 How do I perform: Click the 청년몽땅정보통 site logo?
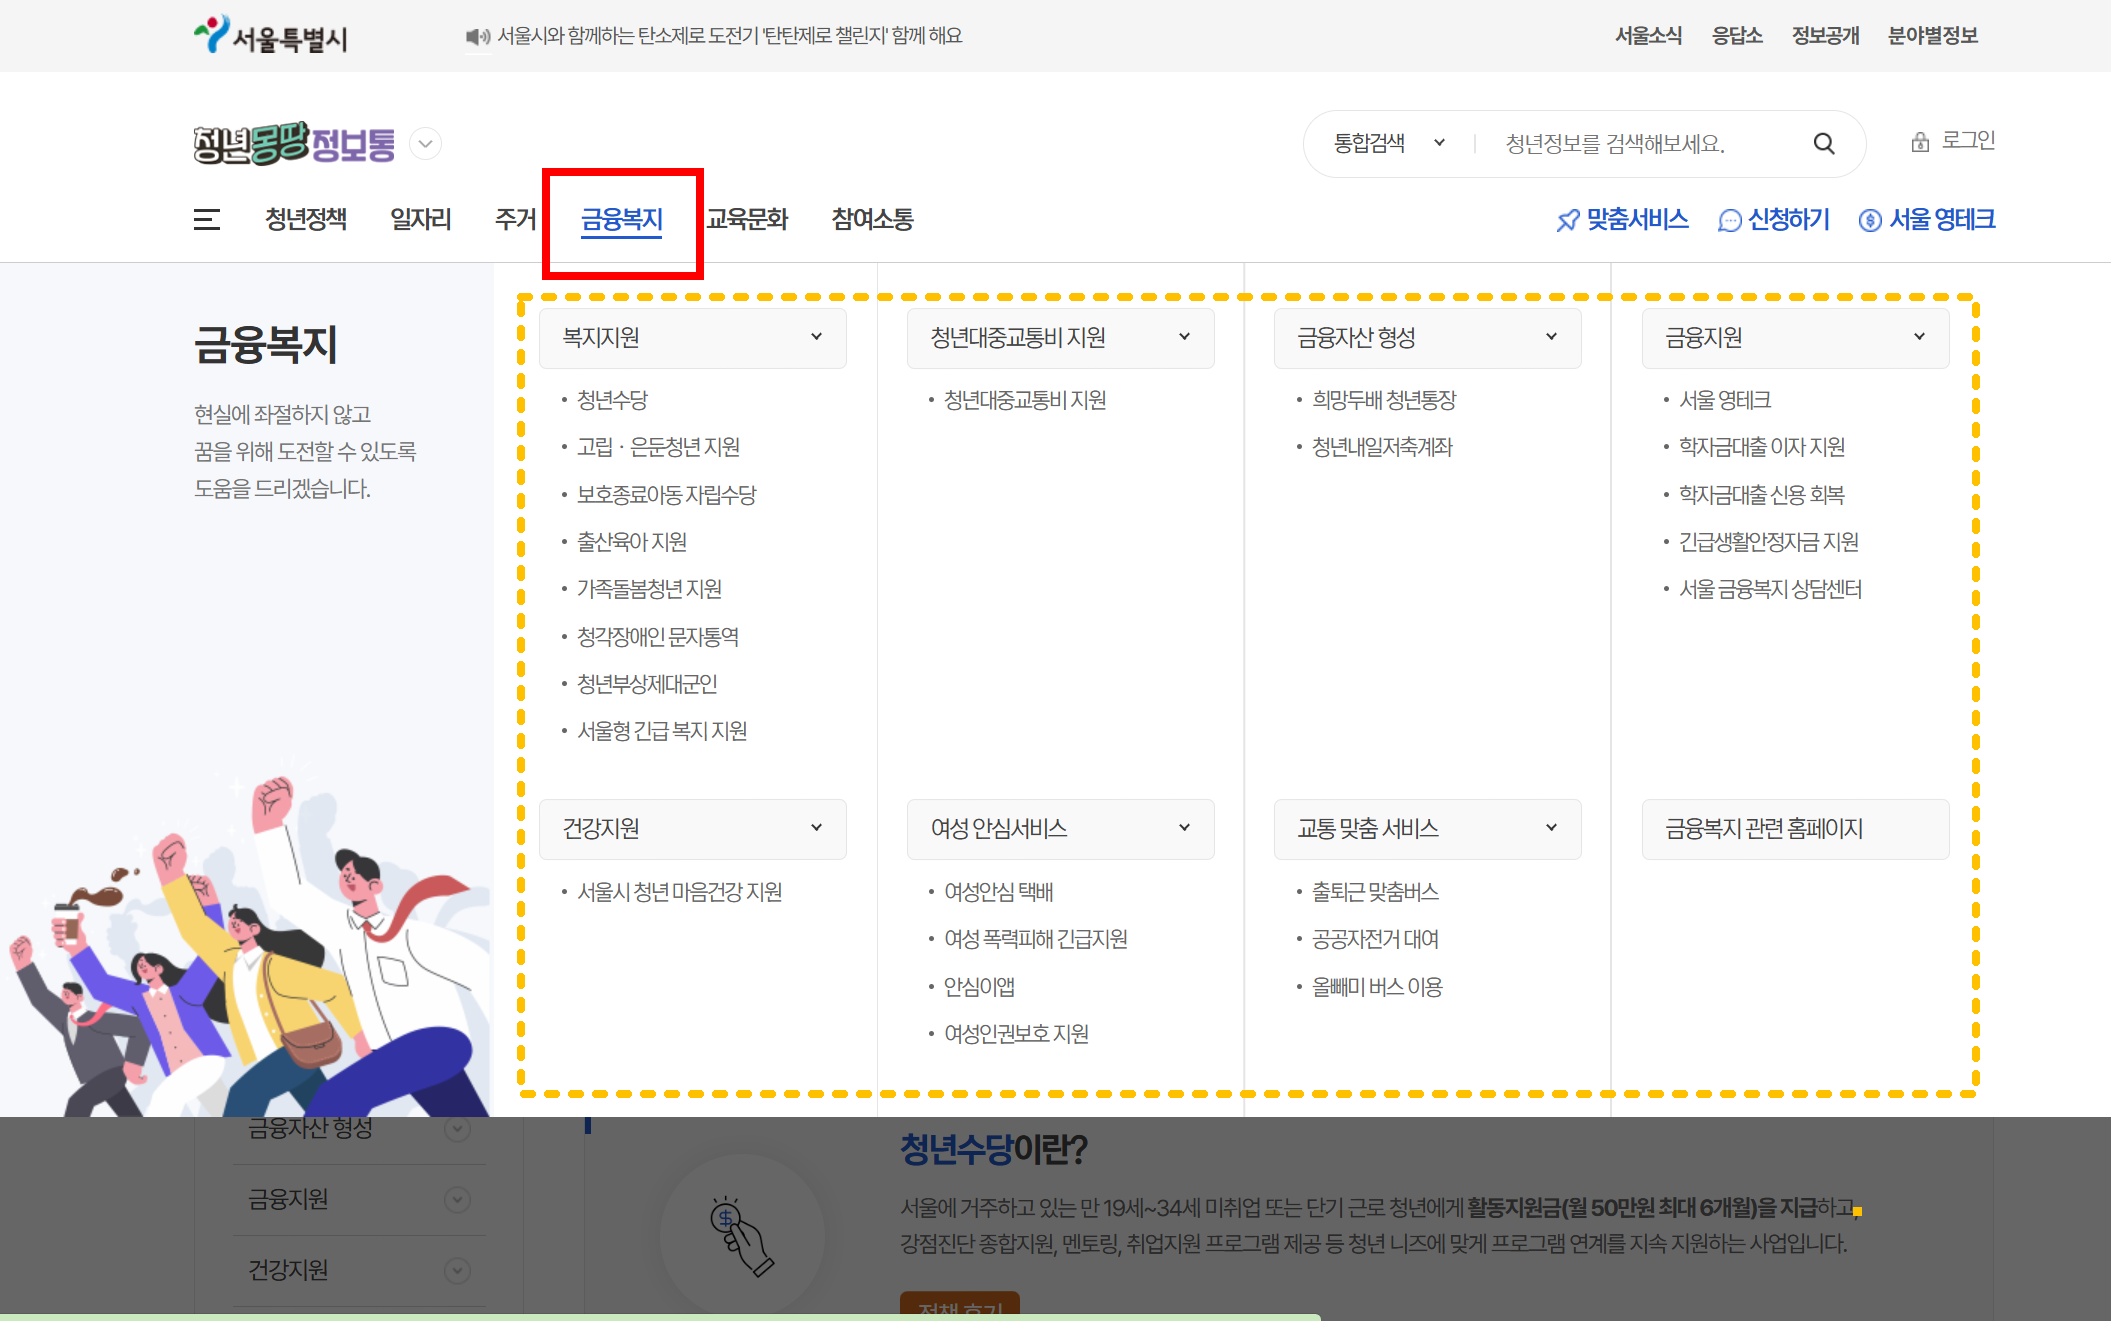click(294, 144)
